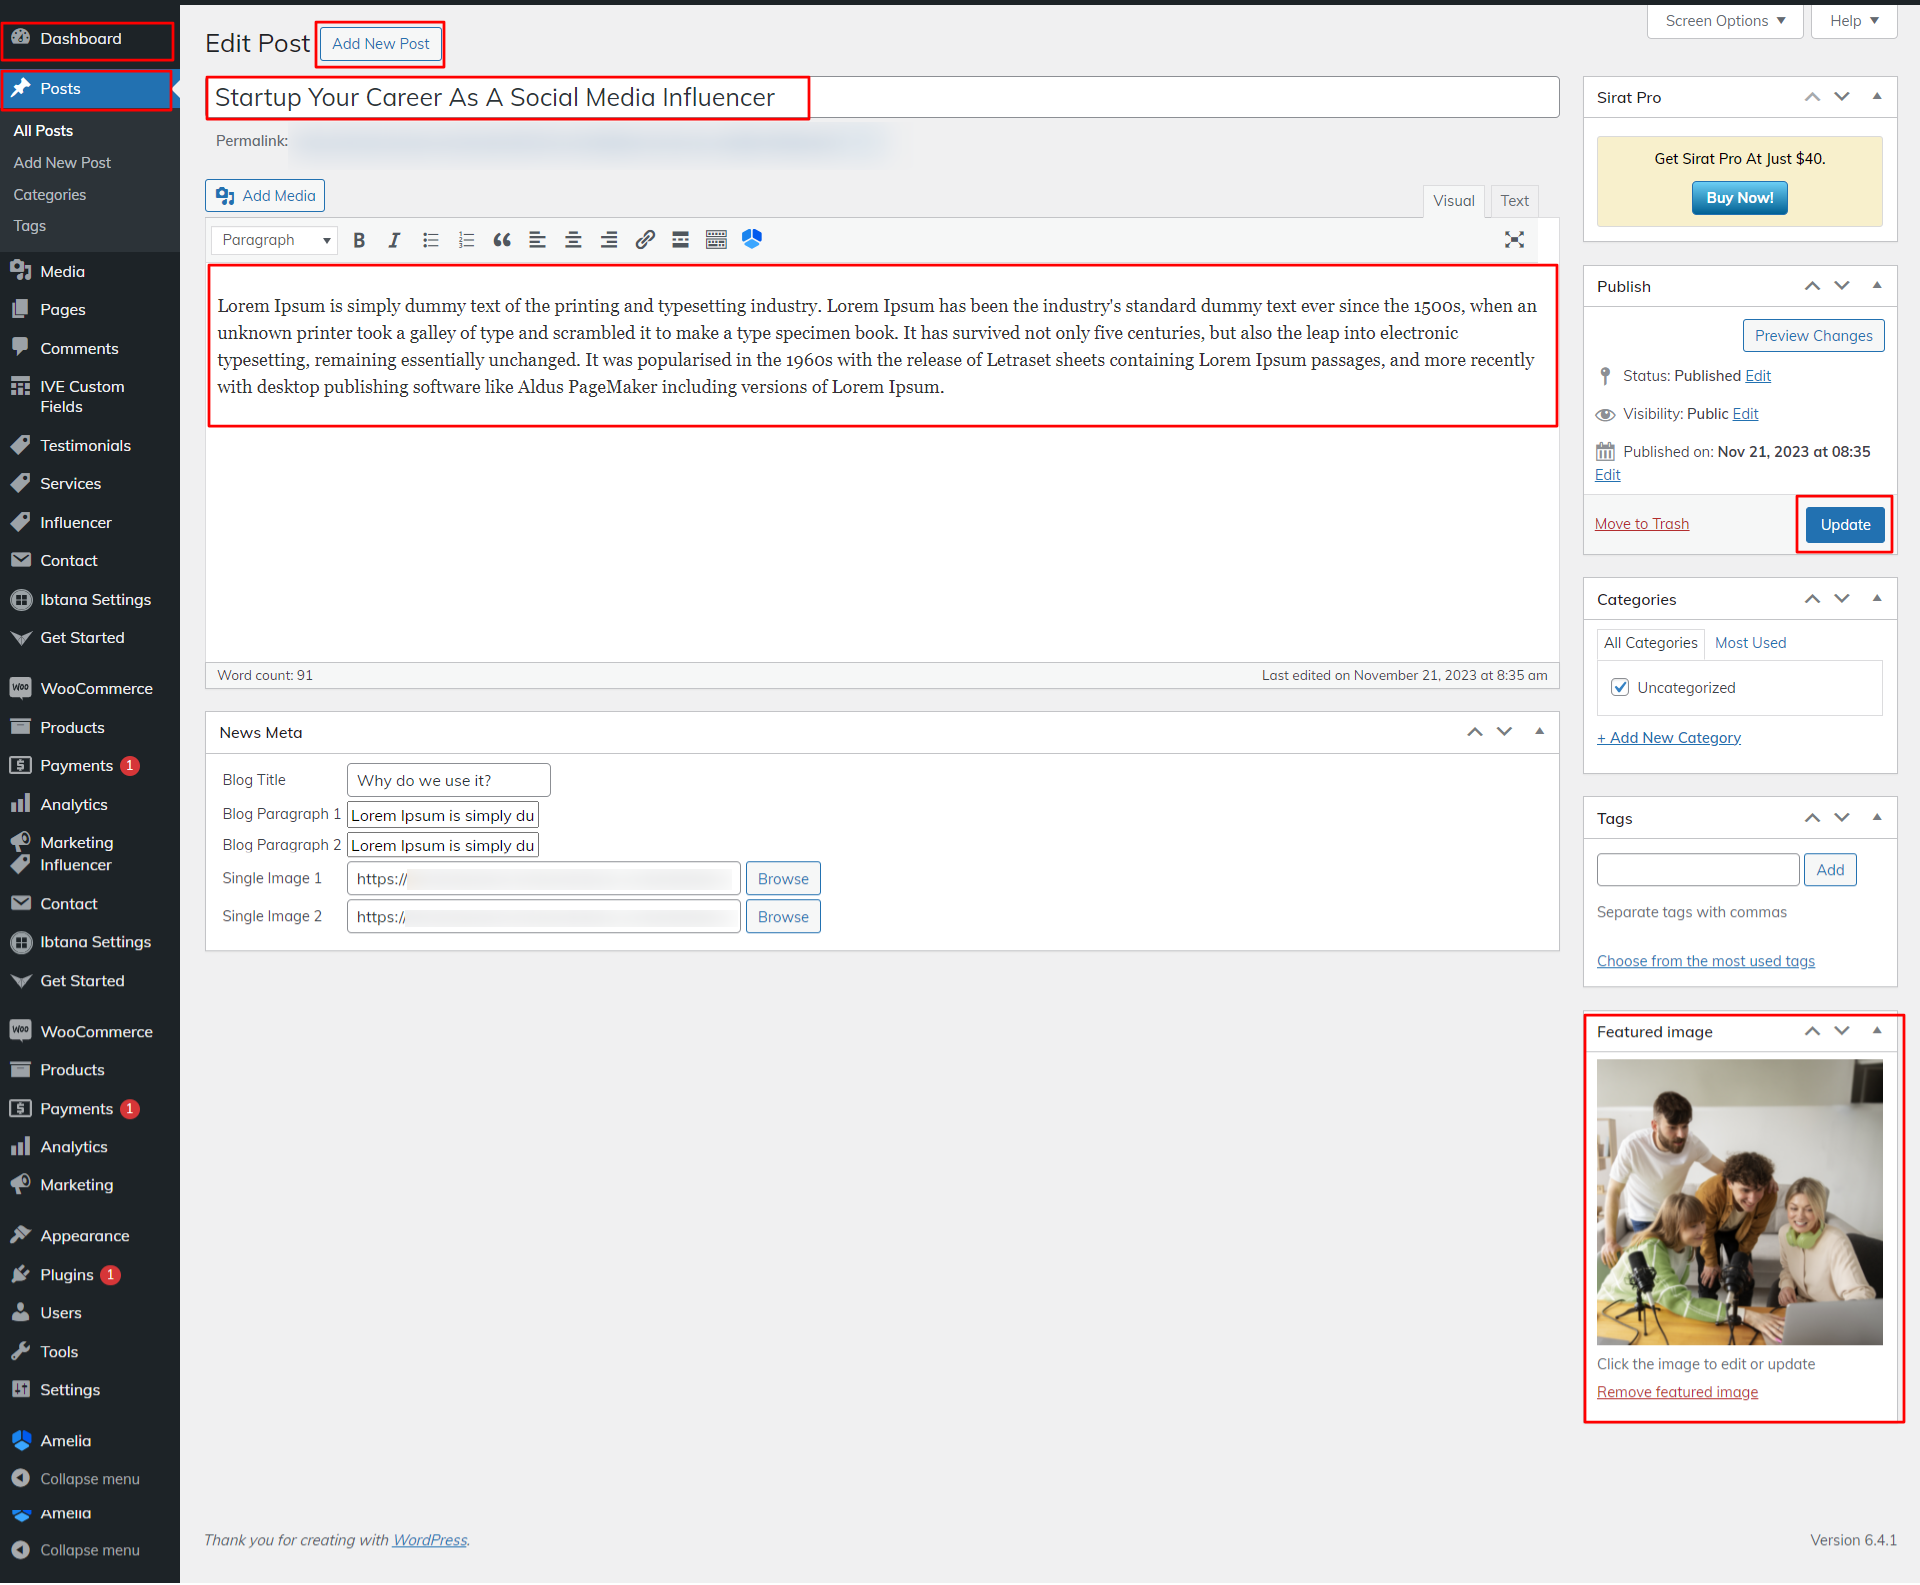Collapse the News Meta box

[1539, 732]
